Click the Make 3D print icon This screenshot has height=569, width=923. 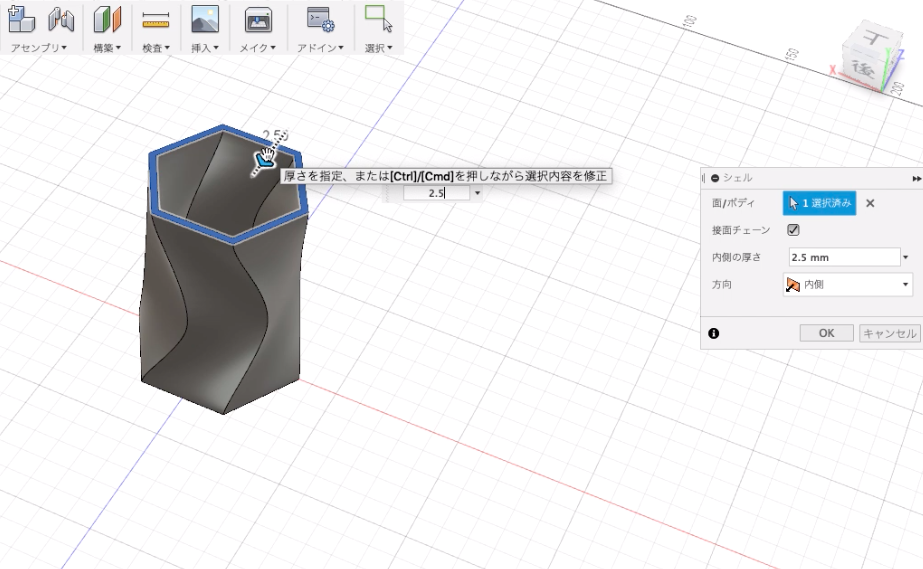pyautogui.click(x=258, y=20)
